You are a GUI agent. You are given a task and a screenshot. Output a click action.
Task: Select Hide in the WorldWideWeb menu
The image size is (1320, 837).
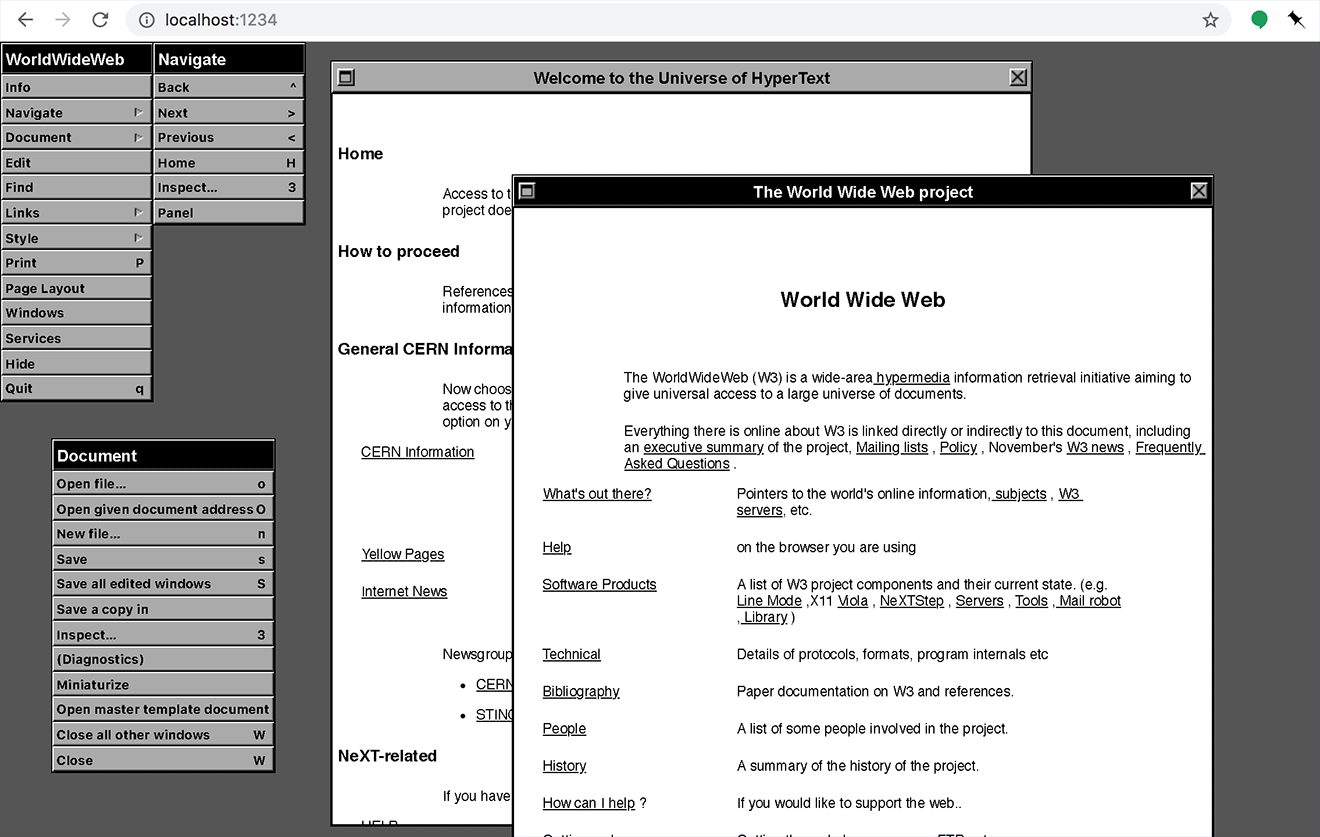[76, 364]
